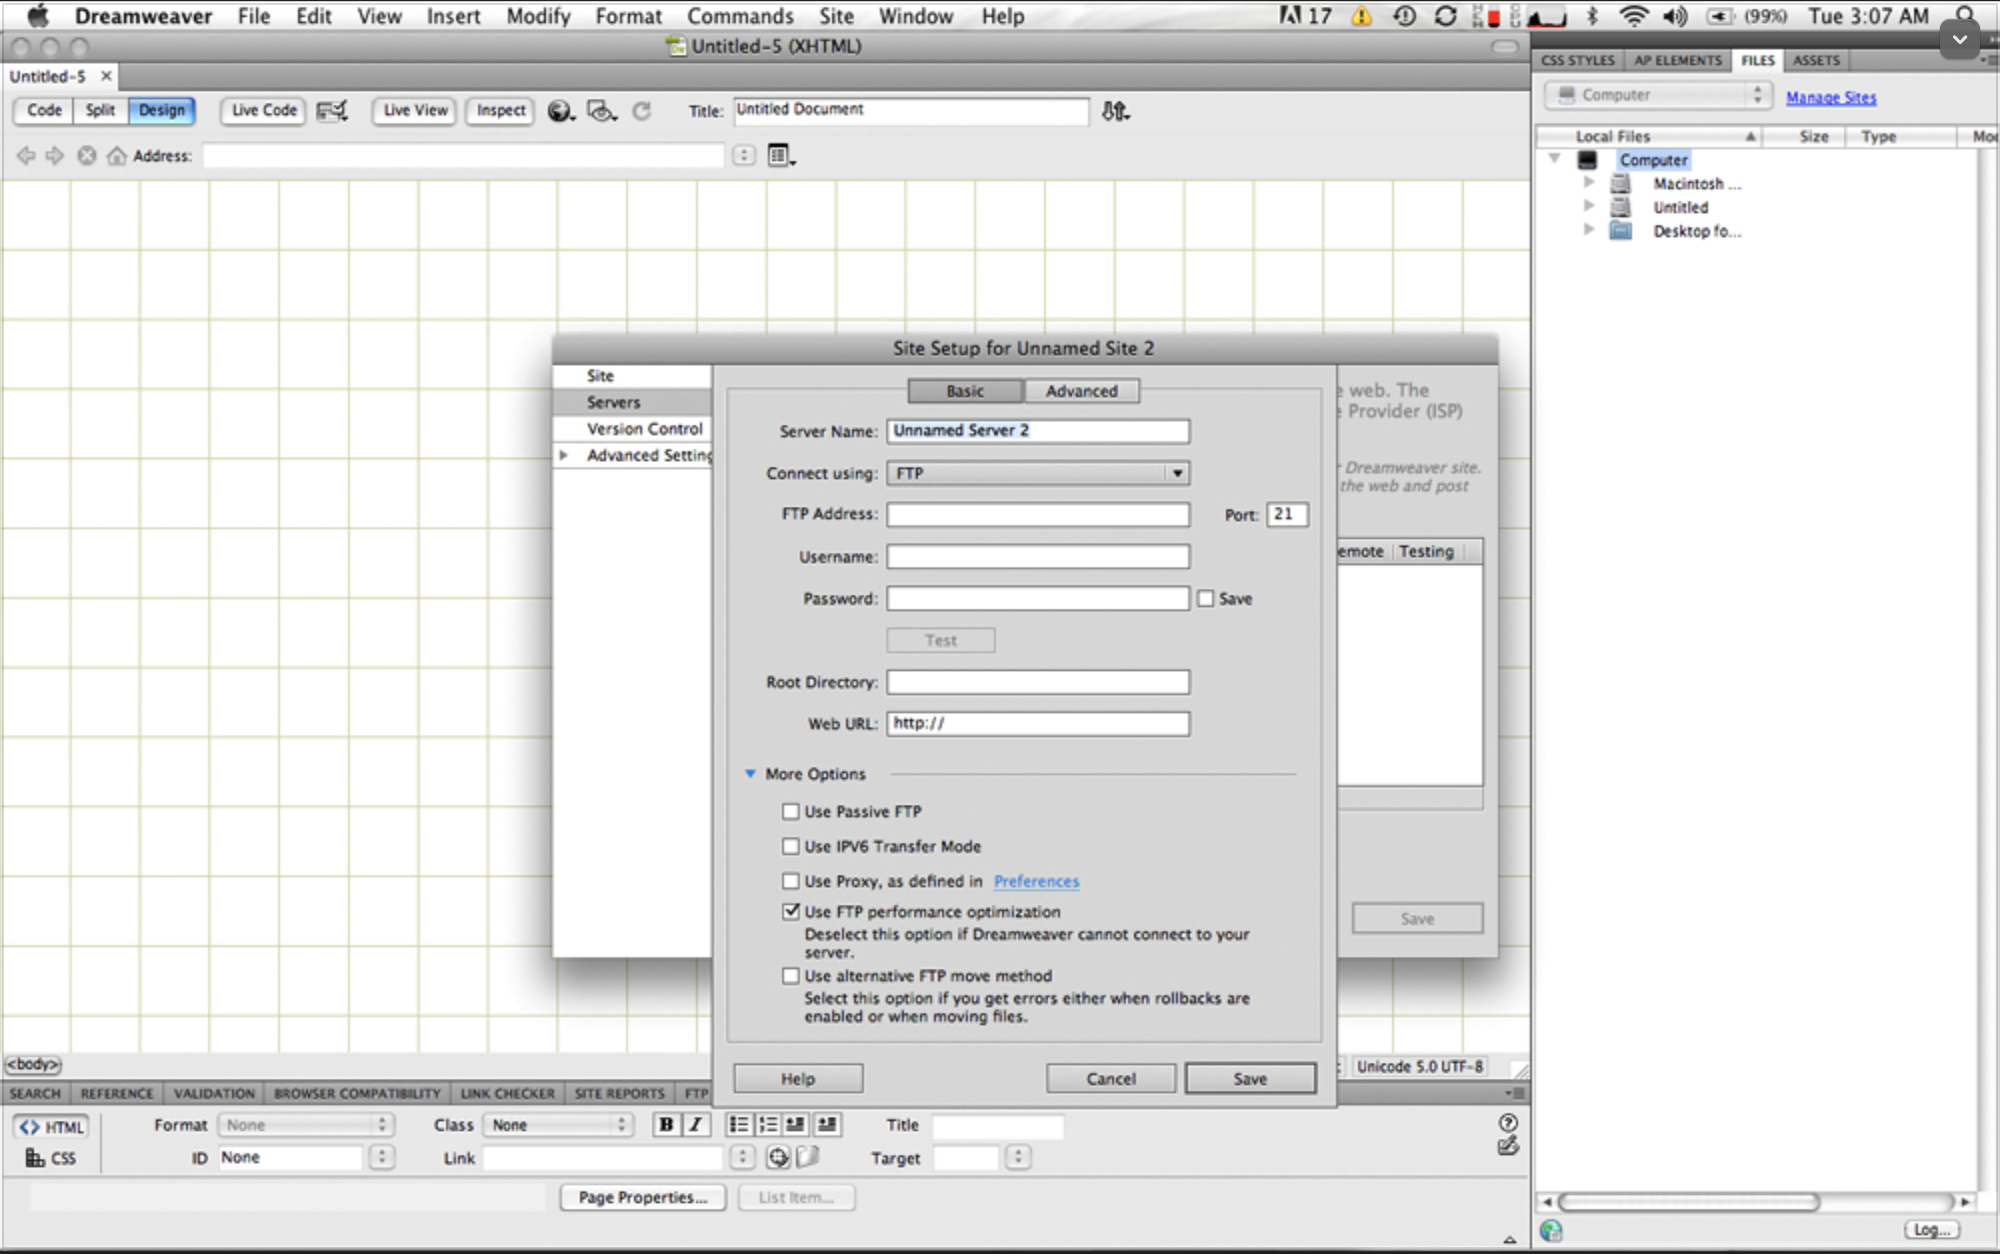Click the Cancel button in Site Setup

pos(1110,1079)
